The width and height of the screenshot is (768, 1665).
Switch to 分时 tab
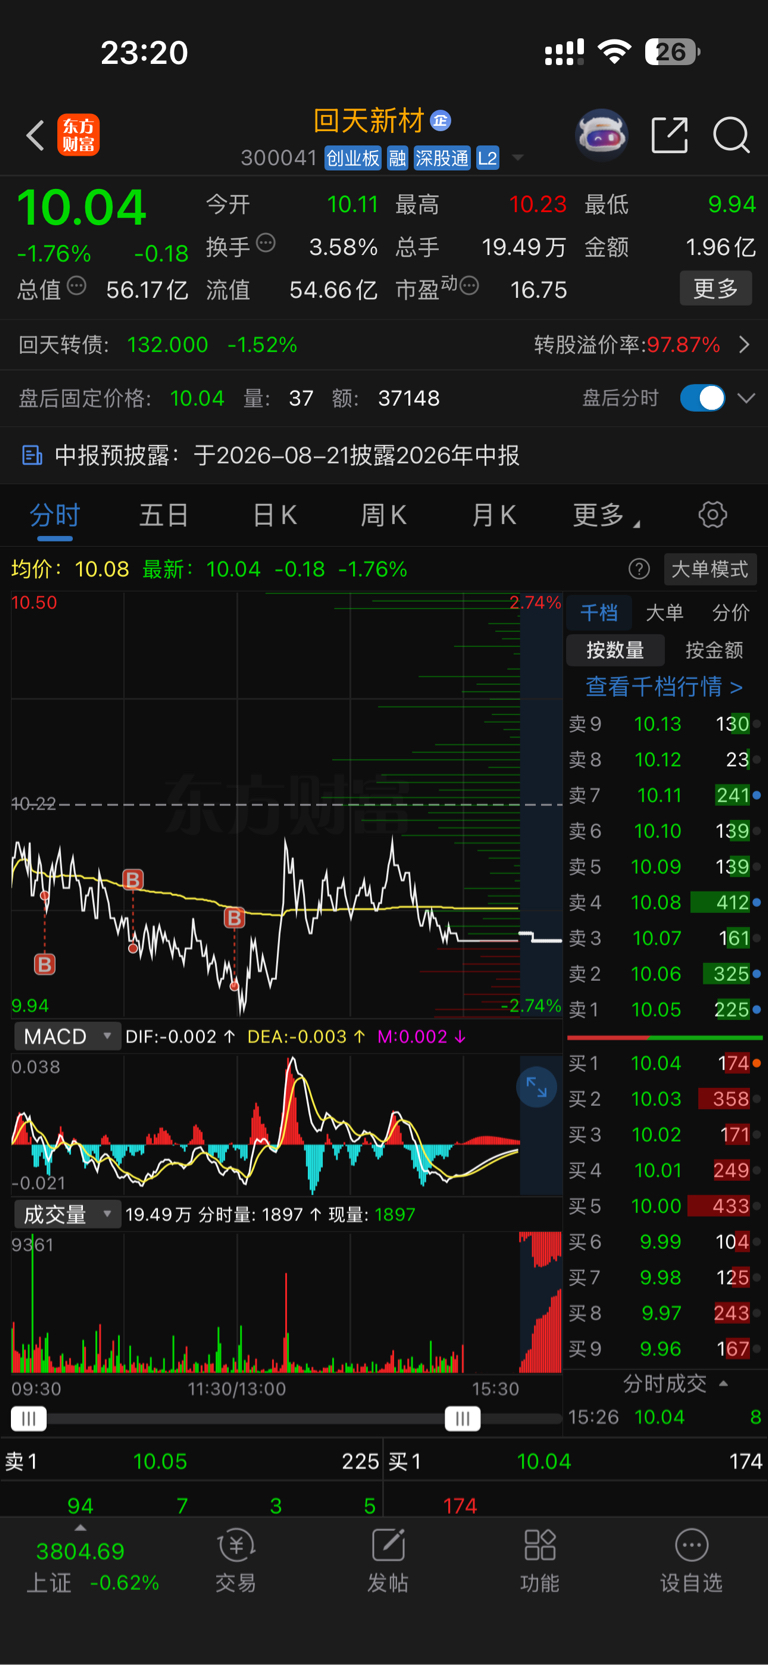(54, 515)
